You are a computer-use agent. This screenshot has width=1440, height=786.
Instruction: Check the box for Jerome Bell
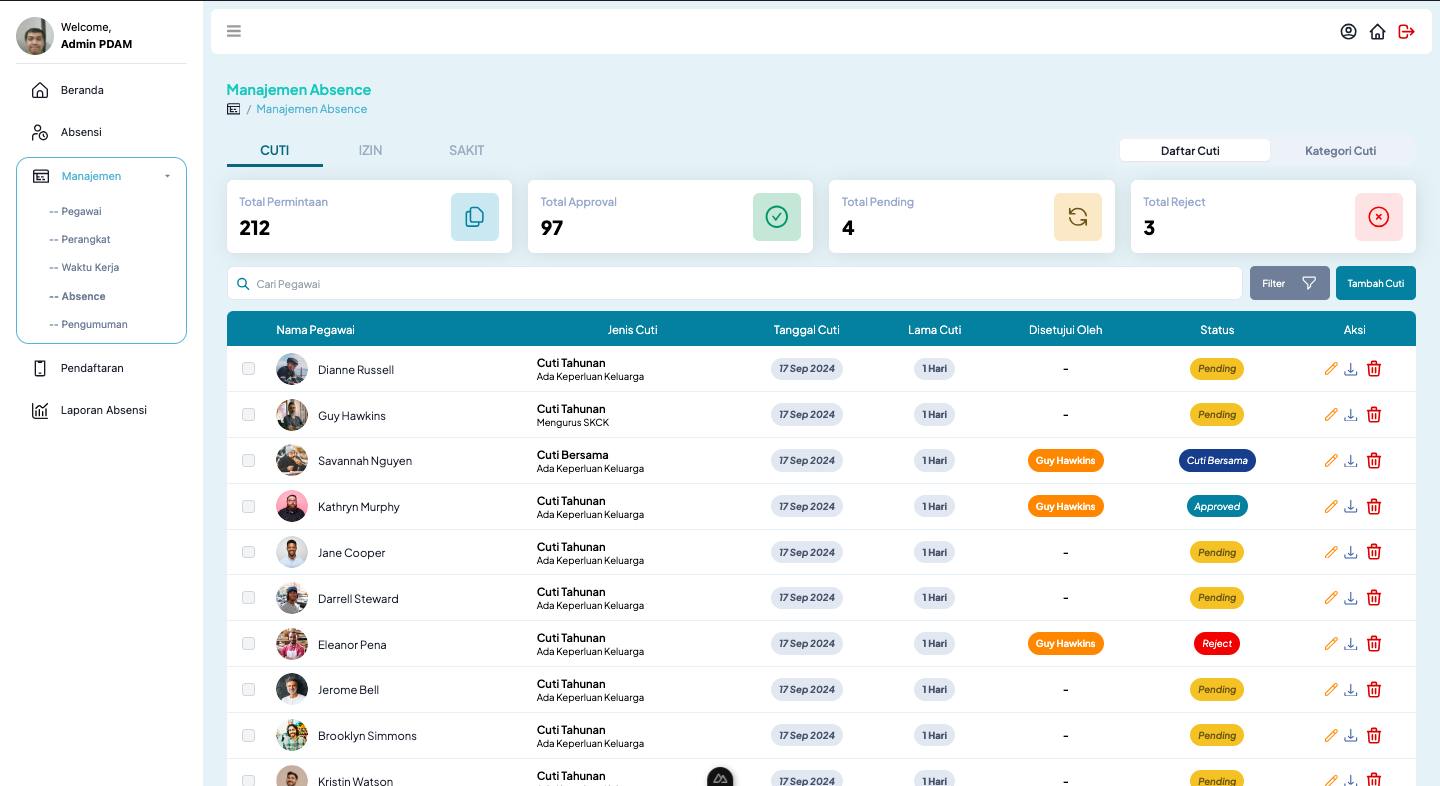click(248, 689)
